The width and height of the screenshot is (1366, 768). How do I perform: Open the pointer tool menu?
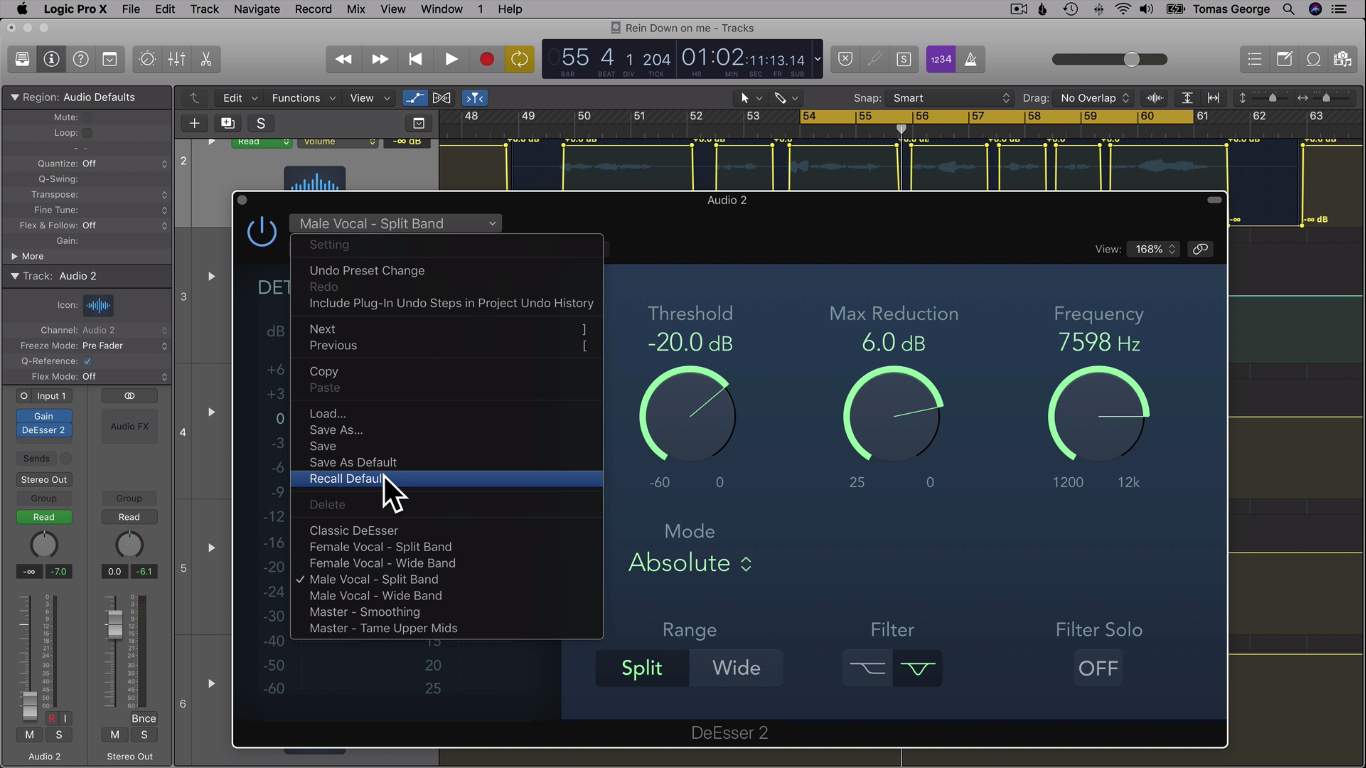750,98
